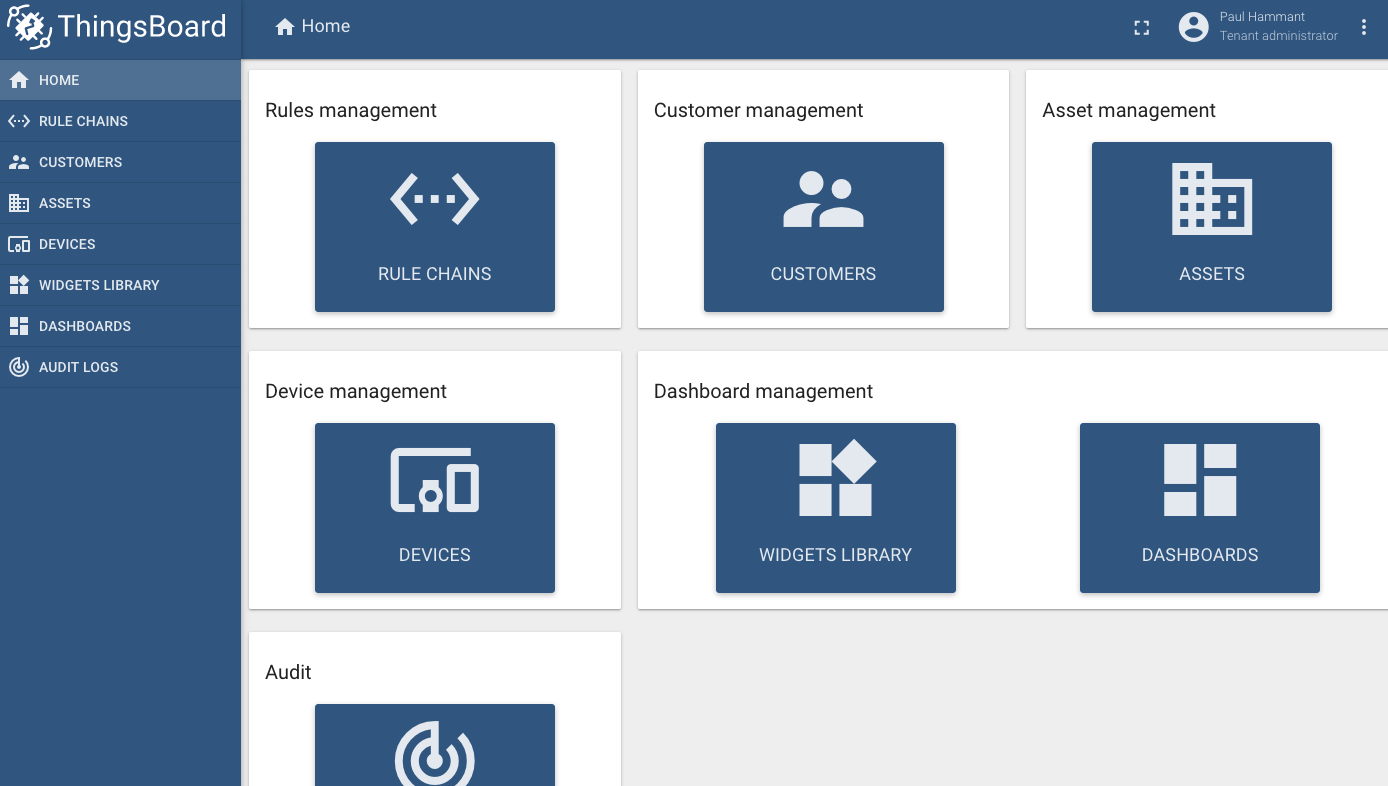This screenshot has height=786, width=1388.
Task: Click the Customer management heading
Action: [758, 111]
